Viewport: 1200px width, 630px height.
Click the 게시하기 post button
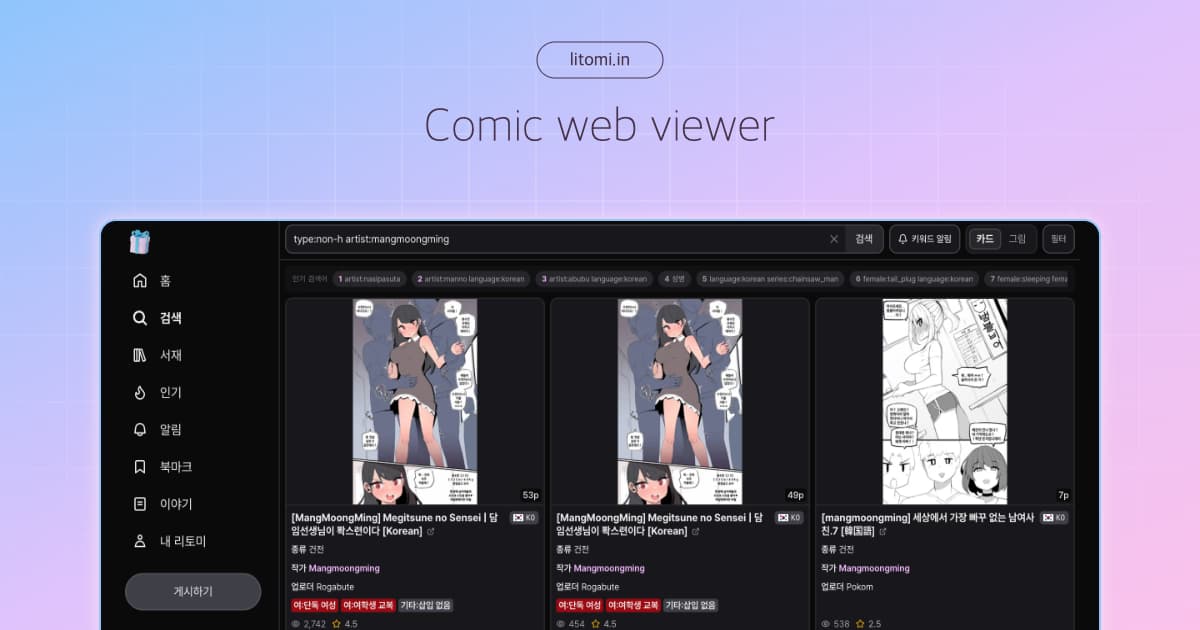(193, 592)
